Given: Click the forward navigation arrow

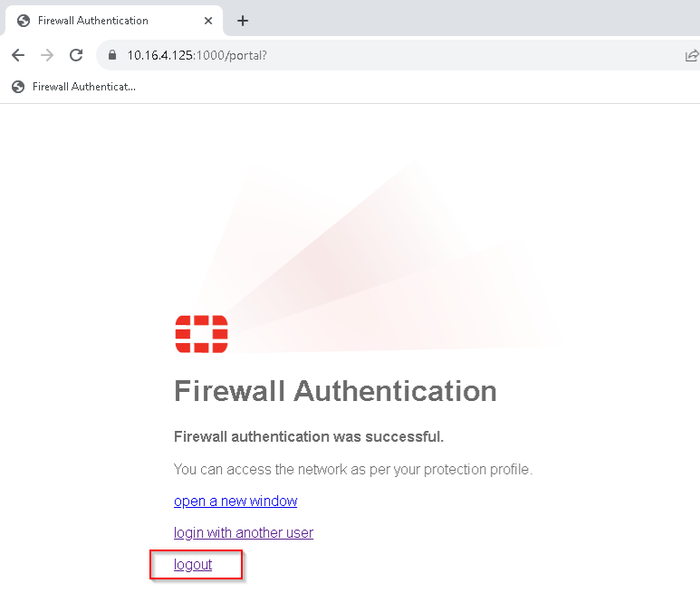Looking at the screenshot, I should 46,55.
